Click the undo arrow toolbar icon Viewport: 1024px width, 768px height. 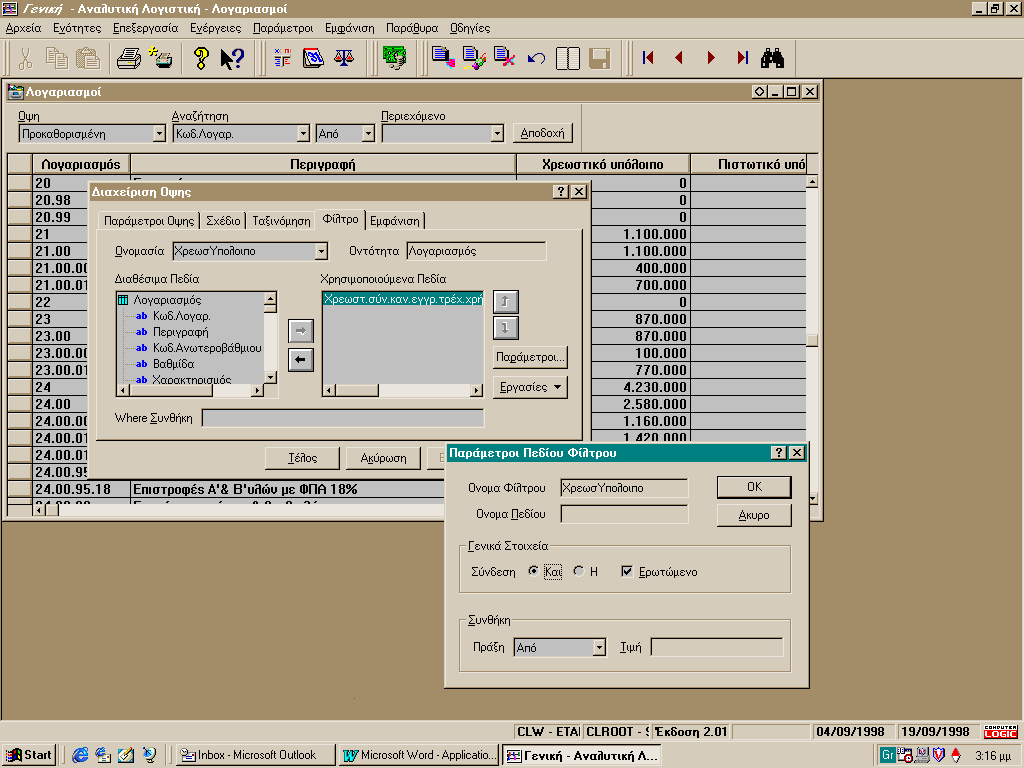pos(536,59)
